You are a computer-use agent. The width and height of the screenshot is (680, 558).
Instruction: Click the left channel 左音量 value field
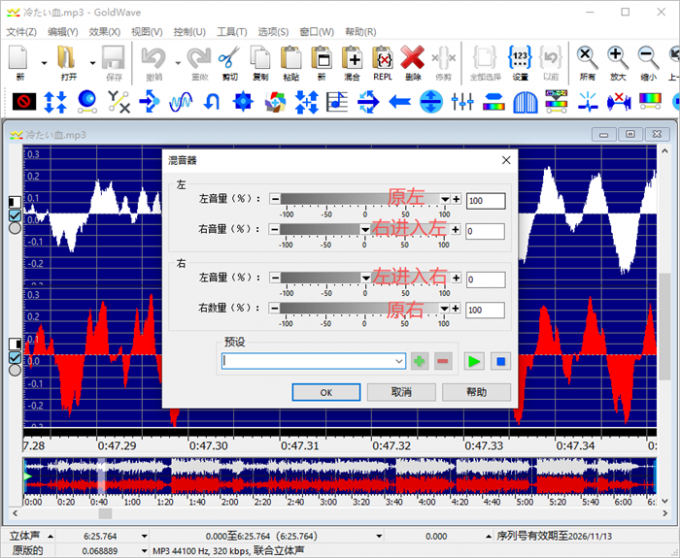pyautogui.click(x=486, y=201)
